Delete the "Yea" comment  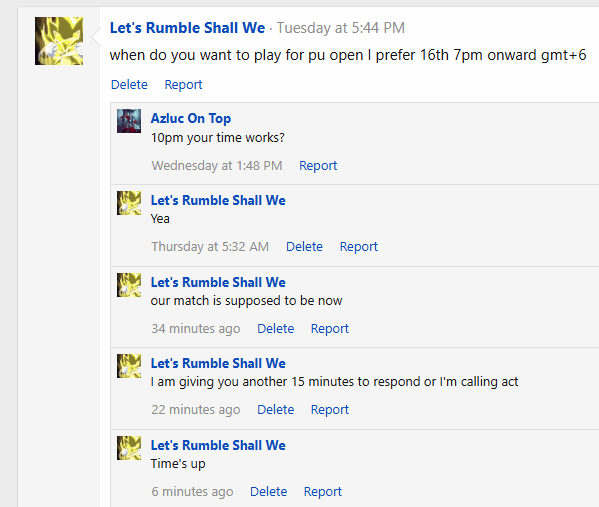coord(304,246)
